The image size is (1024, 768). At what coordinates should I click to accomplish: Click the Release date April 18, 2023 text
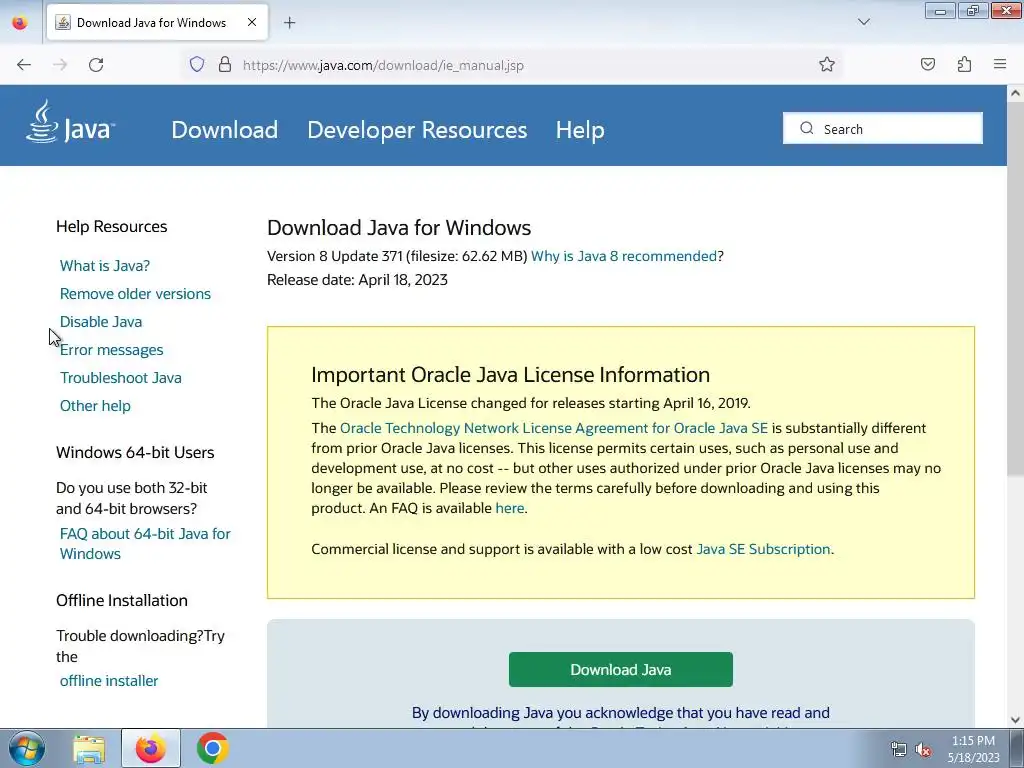[x=357, y=280]
